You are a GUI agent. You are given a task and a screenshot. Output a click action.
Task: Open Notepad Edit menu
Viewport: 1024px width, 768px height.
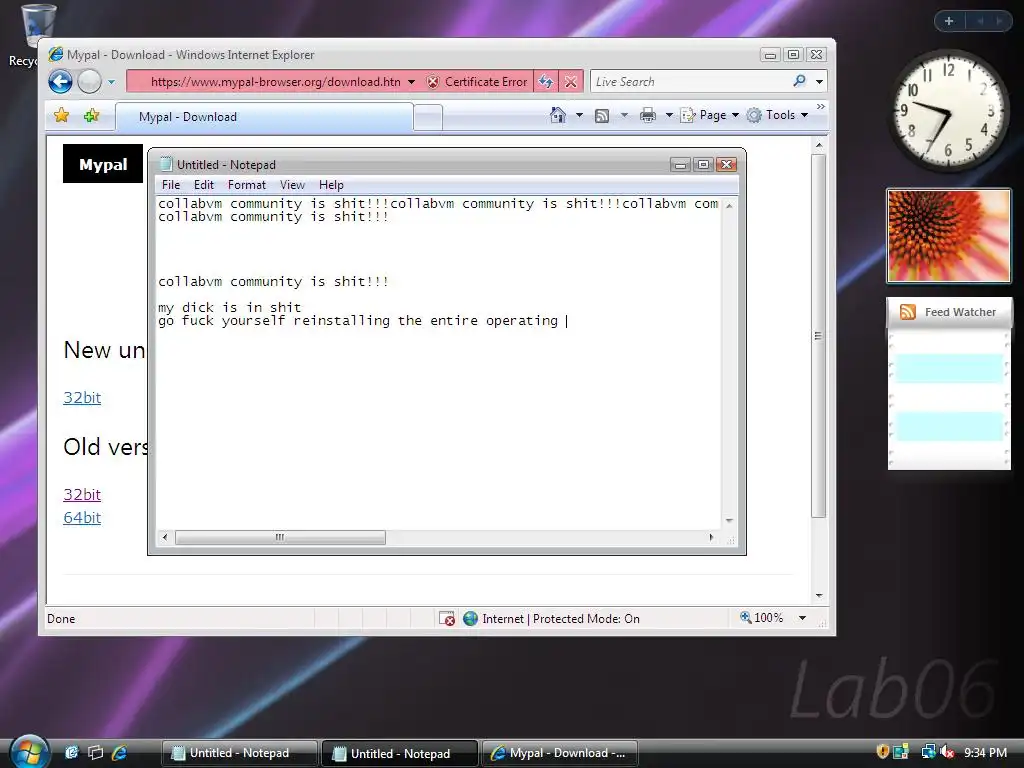pos(204,185)
